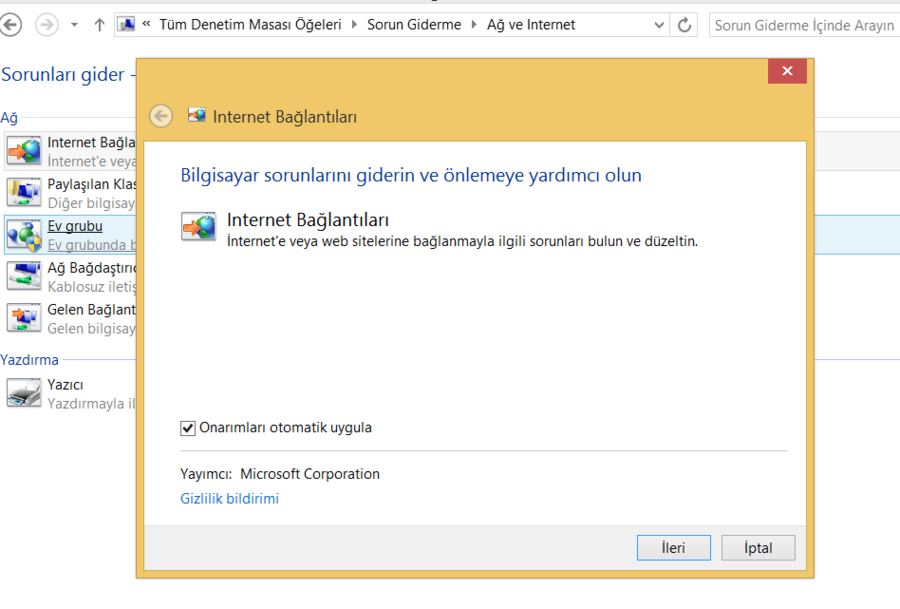Click the Internet Bağlantıları list icon
This screenshot has height=609, width=900.
click(x=24, y=150)
